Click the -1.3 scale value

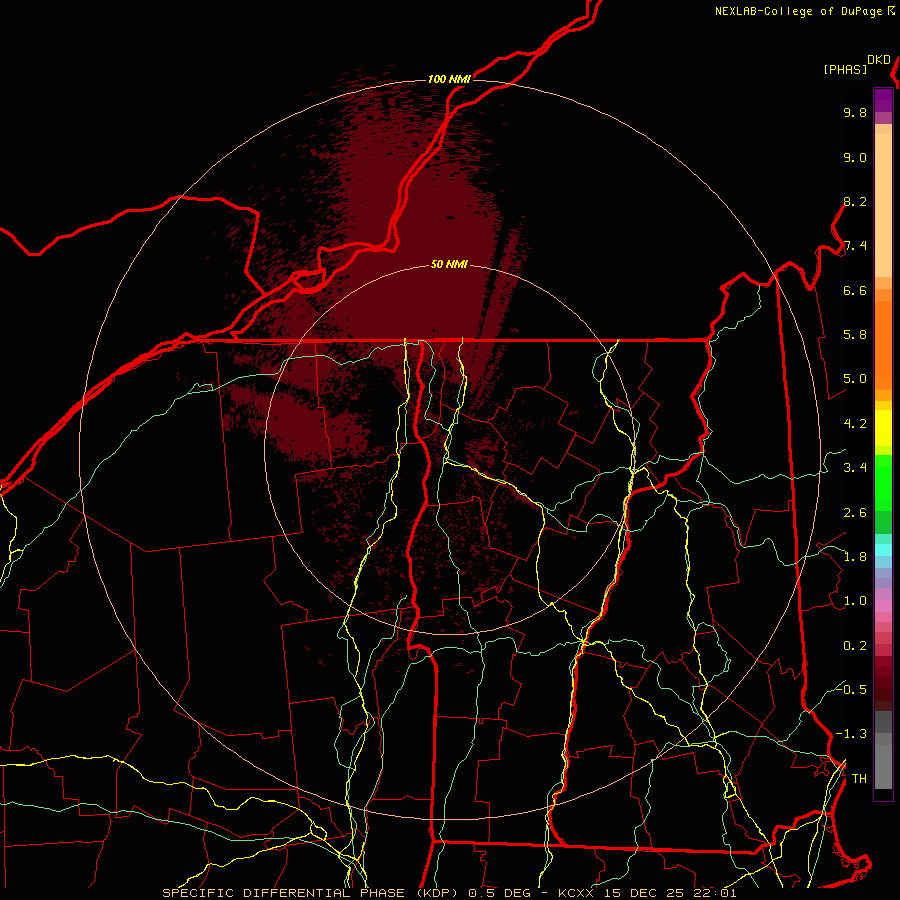pos(851,734)
